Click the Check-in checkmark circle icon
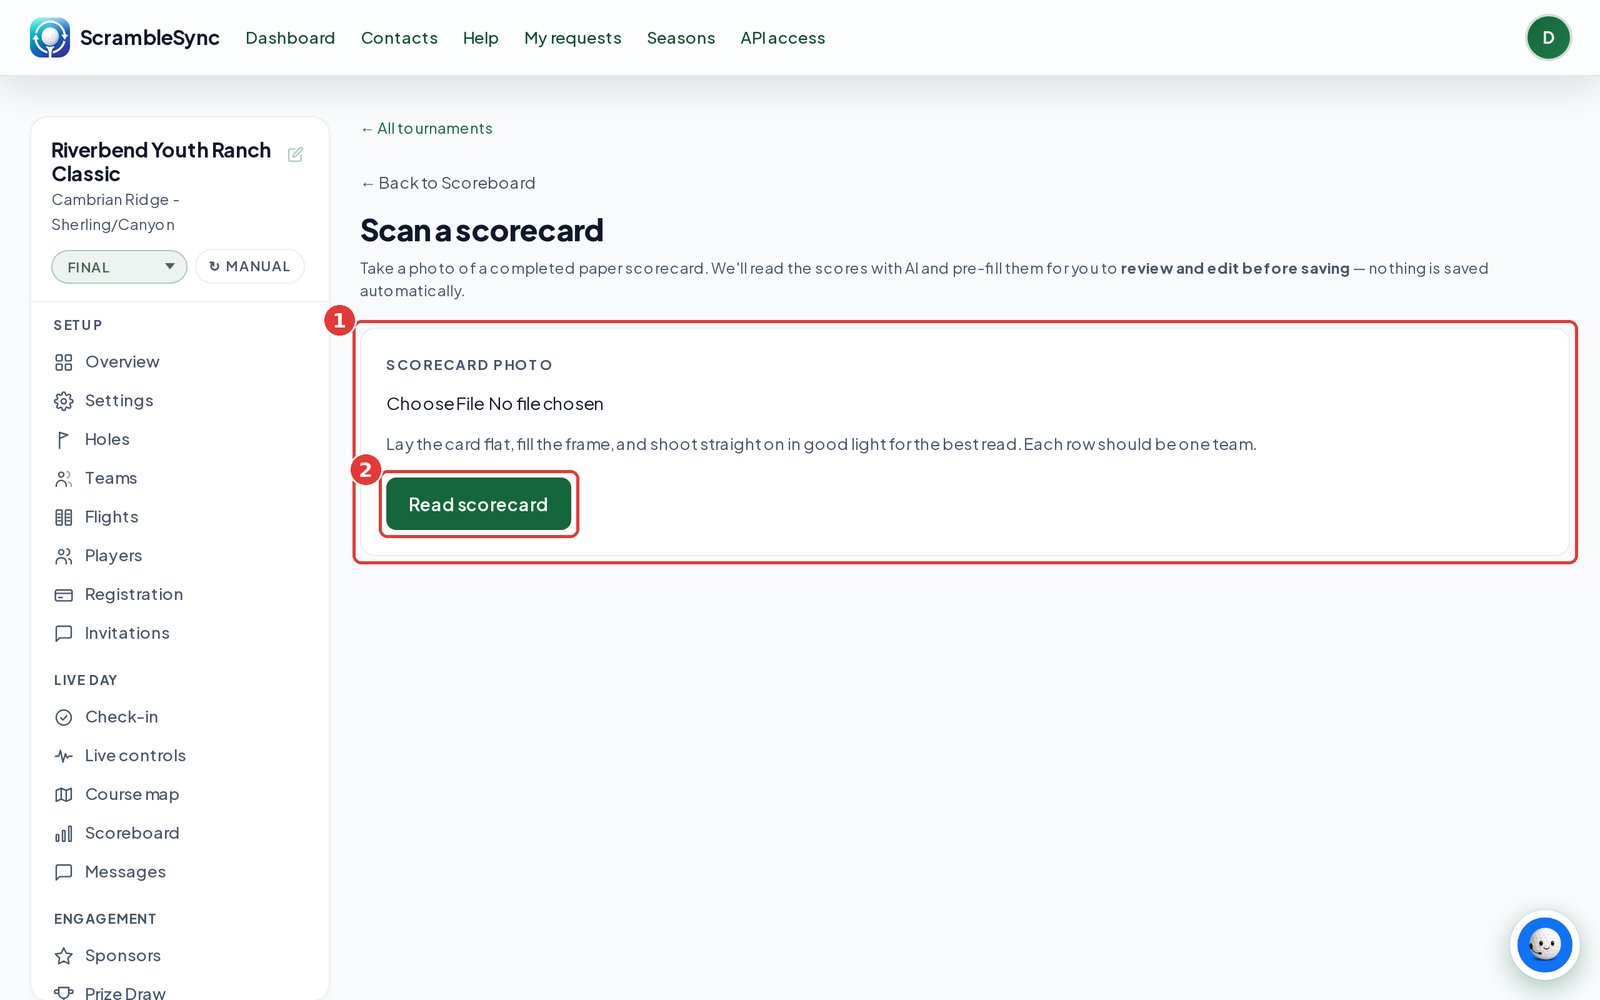Viewport: 1600px width, 1000px height. tap(64, 717)
